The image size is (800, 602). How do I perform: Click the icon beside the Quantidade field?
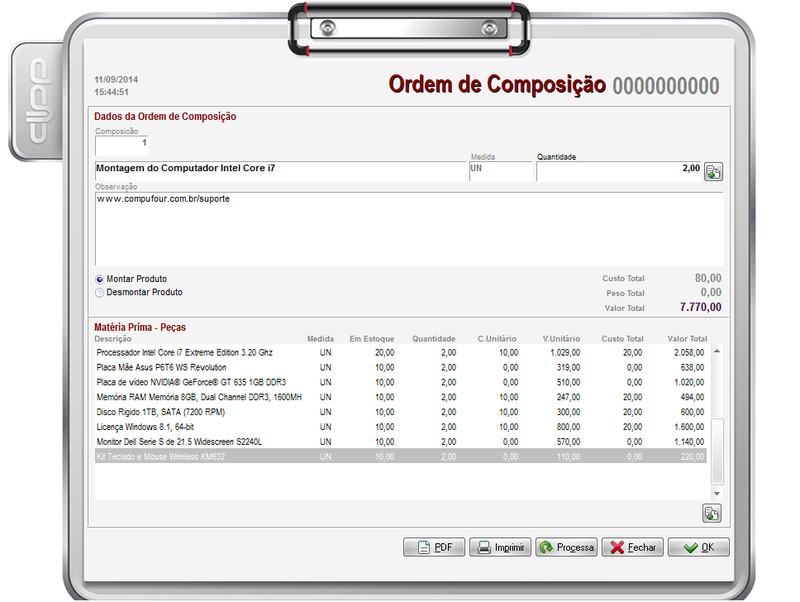pos(713,171)
